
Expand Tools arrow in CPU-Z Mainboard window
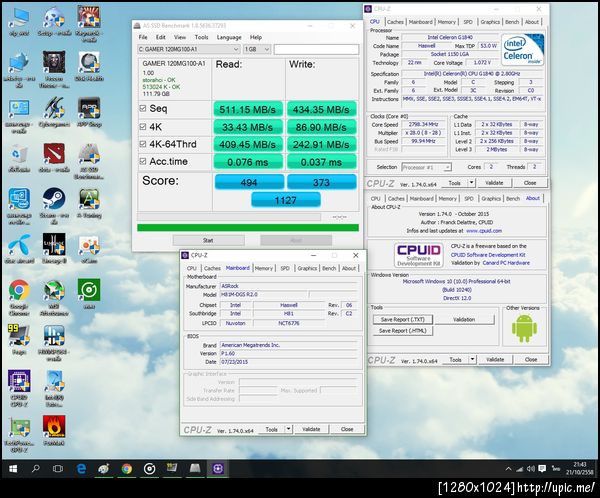click(289, 429)
